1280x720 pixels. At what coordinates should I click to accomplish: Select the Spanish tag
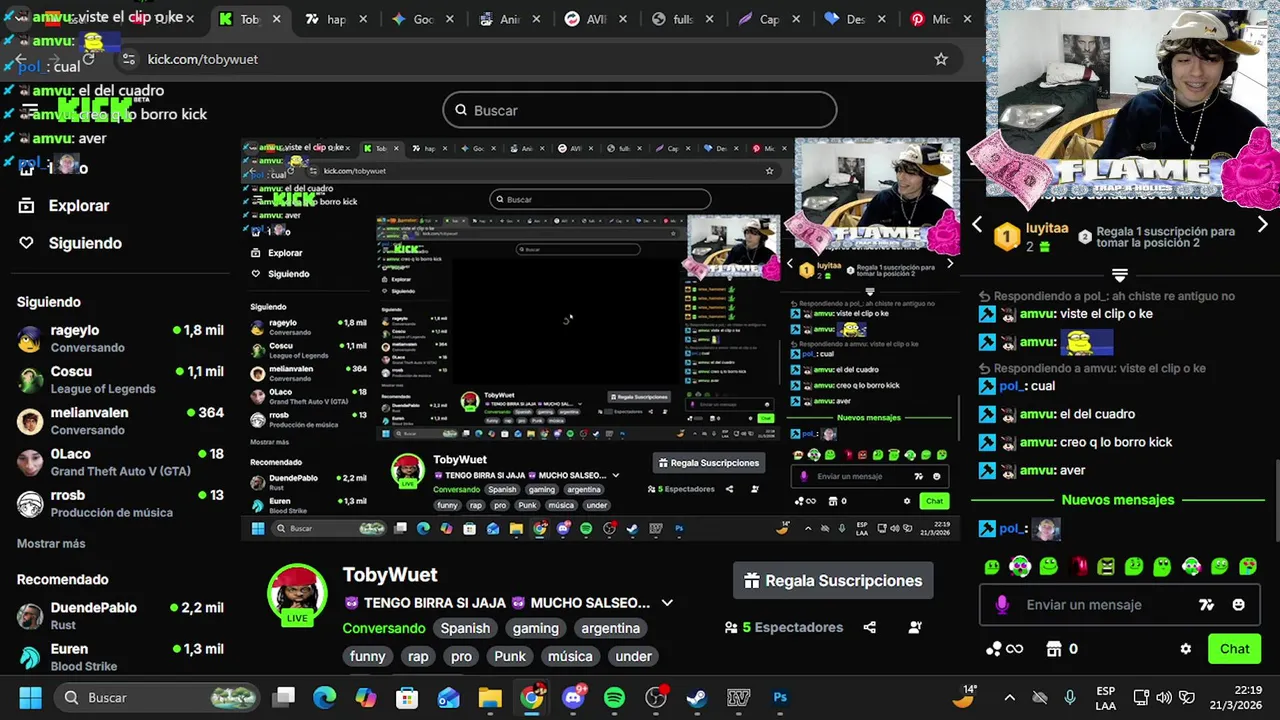click(x=465, y=628)
